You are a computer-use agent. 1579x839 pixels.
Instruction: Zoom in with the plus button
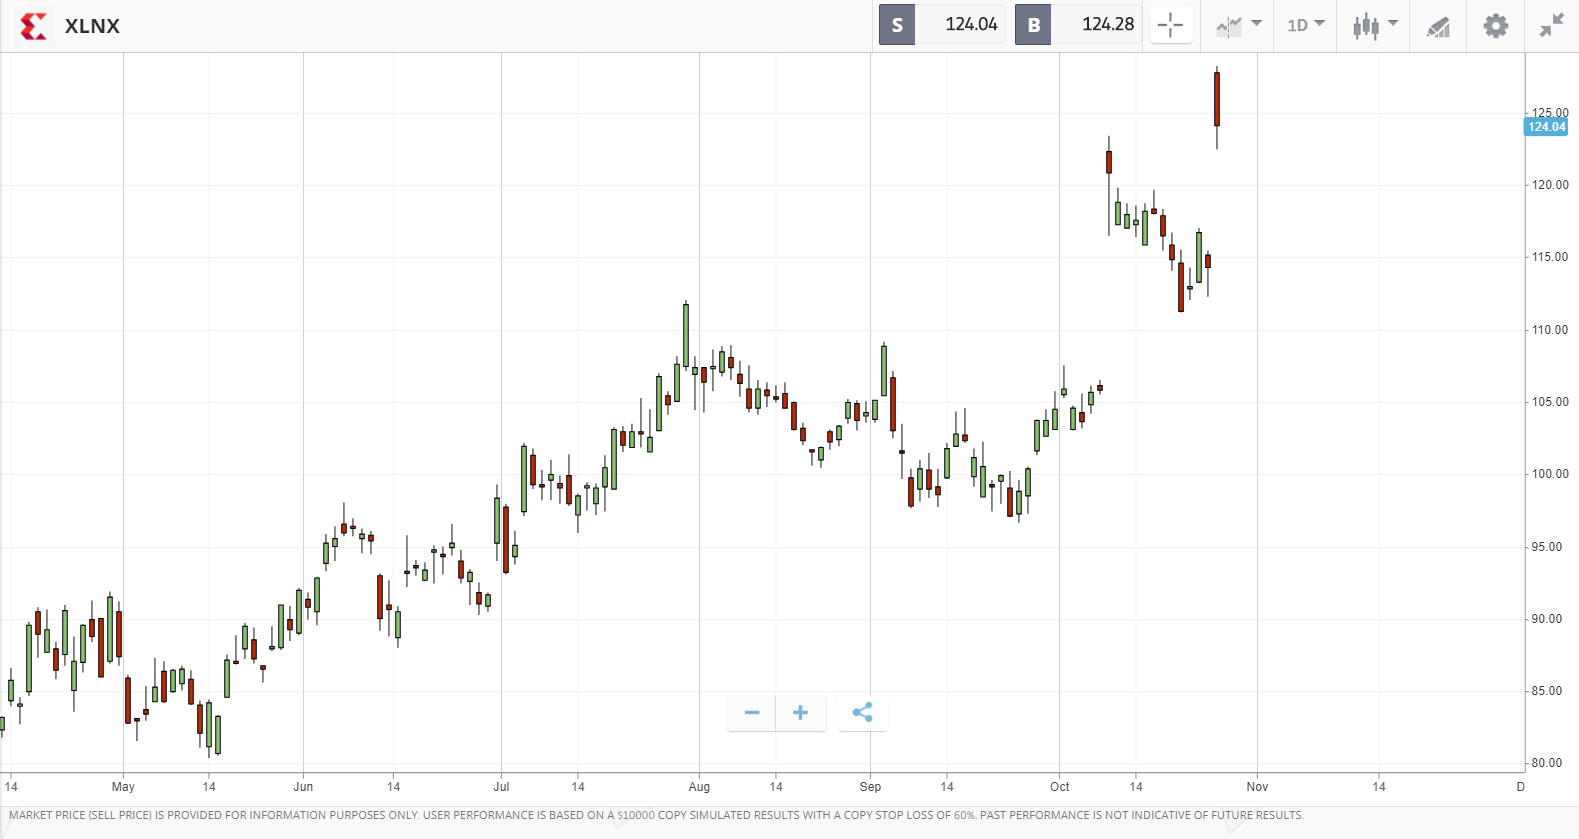[x=800, y=712]
